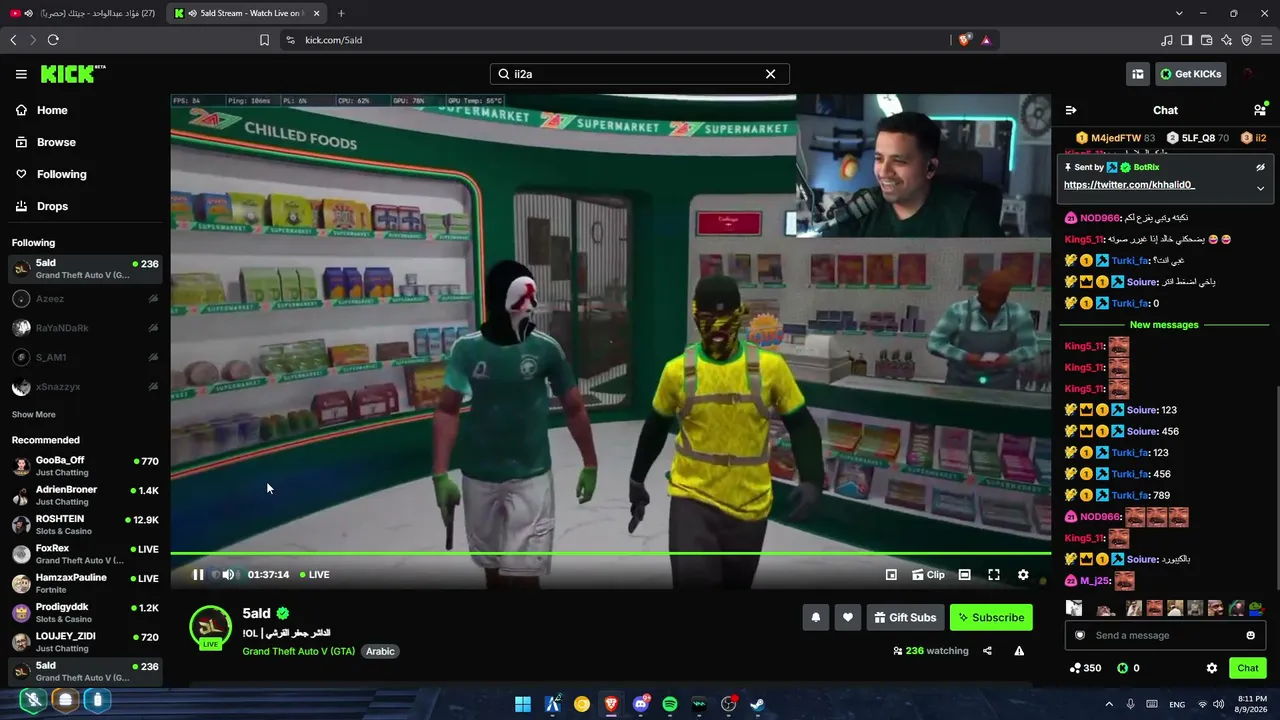Open Spotify from the taskbar
Image resolution: width=1280 pixels, height=720 pixels.
pos(670,704)
